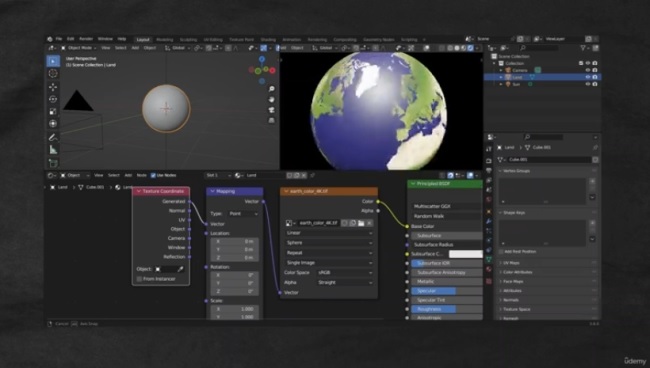Open the Render menu
Image resolution: width=650 pixels, height=368 pixels.
pos(86,39)
